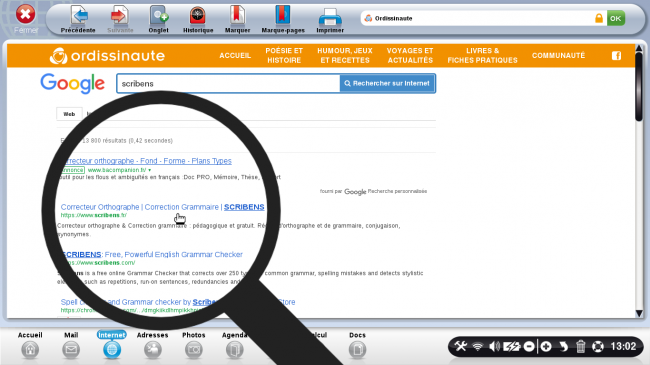Image resolution: width=650 pixels, height=365 pixels.
Task: Open the ACCUEIL site menu
Action: pyautogui.click(x=235, y=56)
